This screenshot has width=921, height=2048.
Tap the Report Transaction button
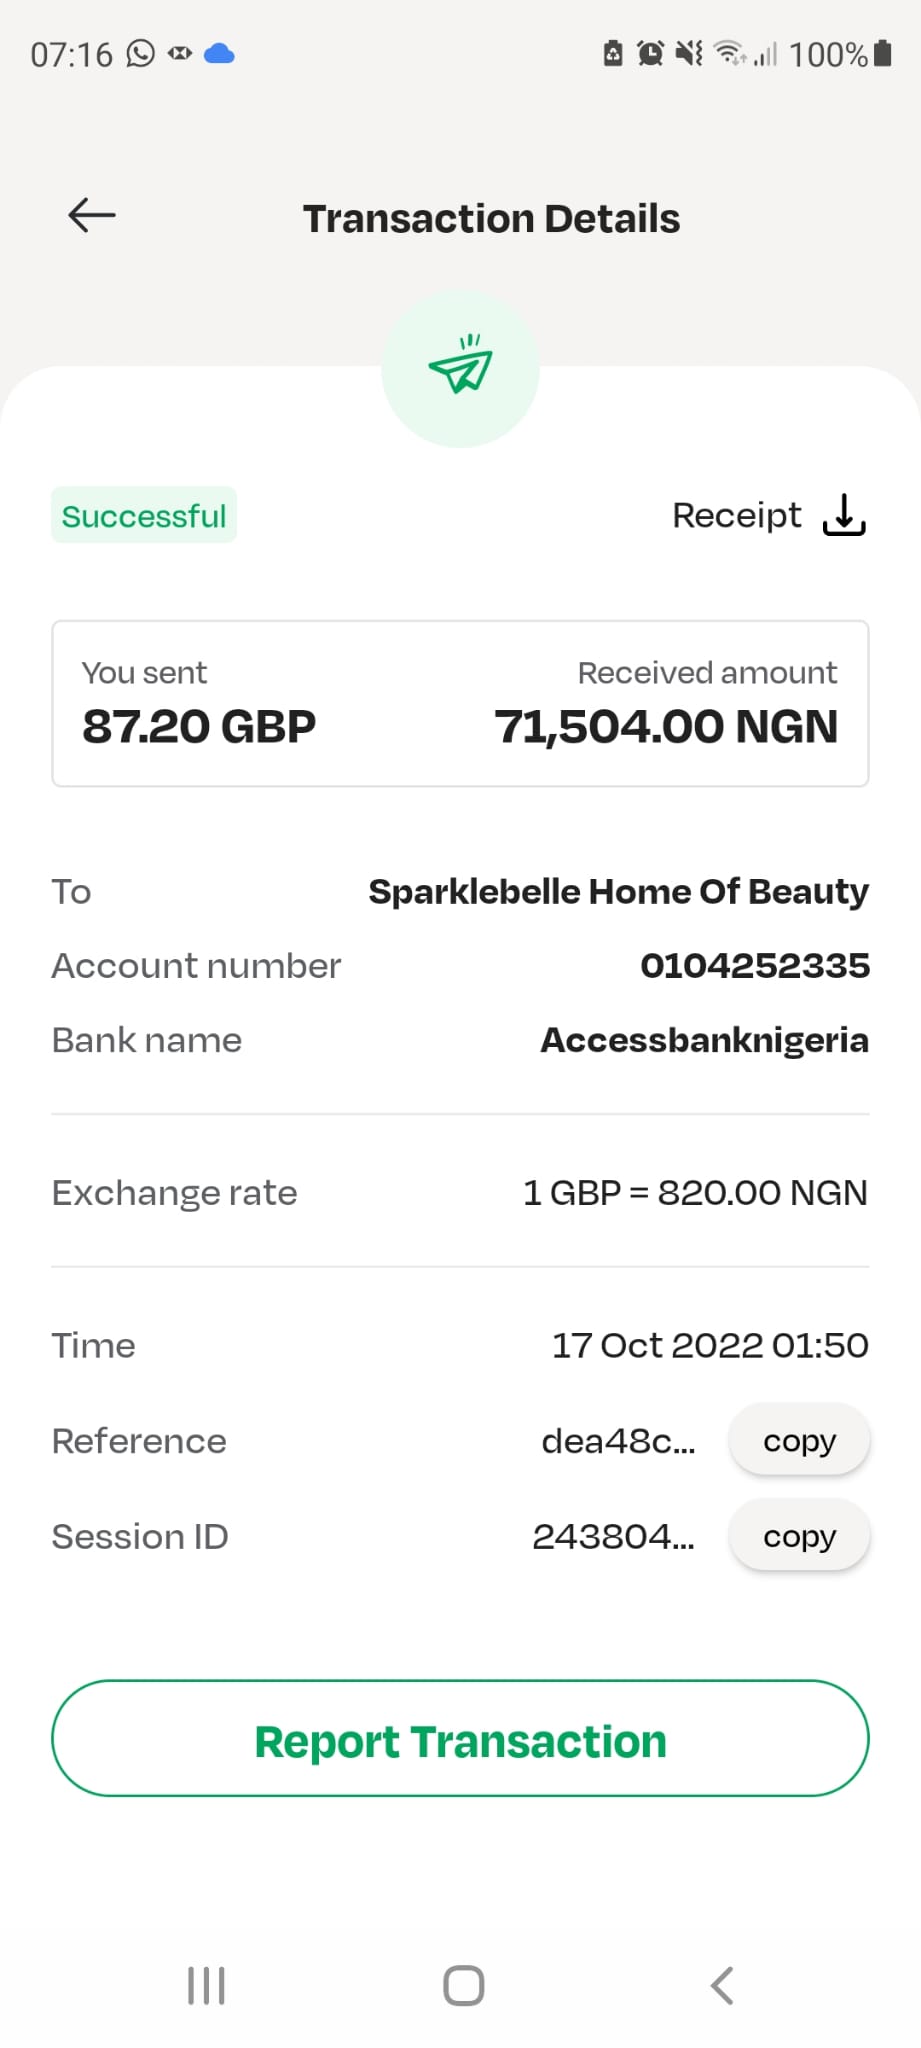[x=460, y=1739]
